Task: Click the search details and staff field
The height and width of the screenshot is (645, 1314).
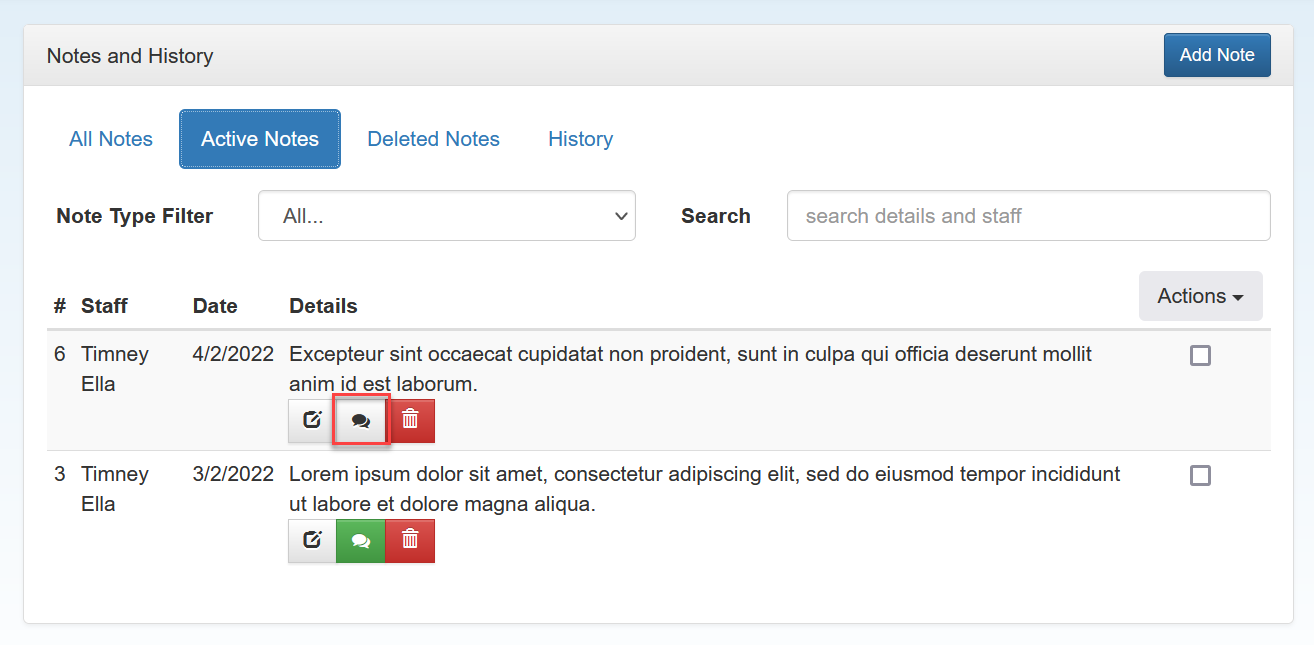Action: tap(1028, 215)
